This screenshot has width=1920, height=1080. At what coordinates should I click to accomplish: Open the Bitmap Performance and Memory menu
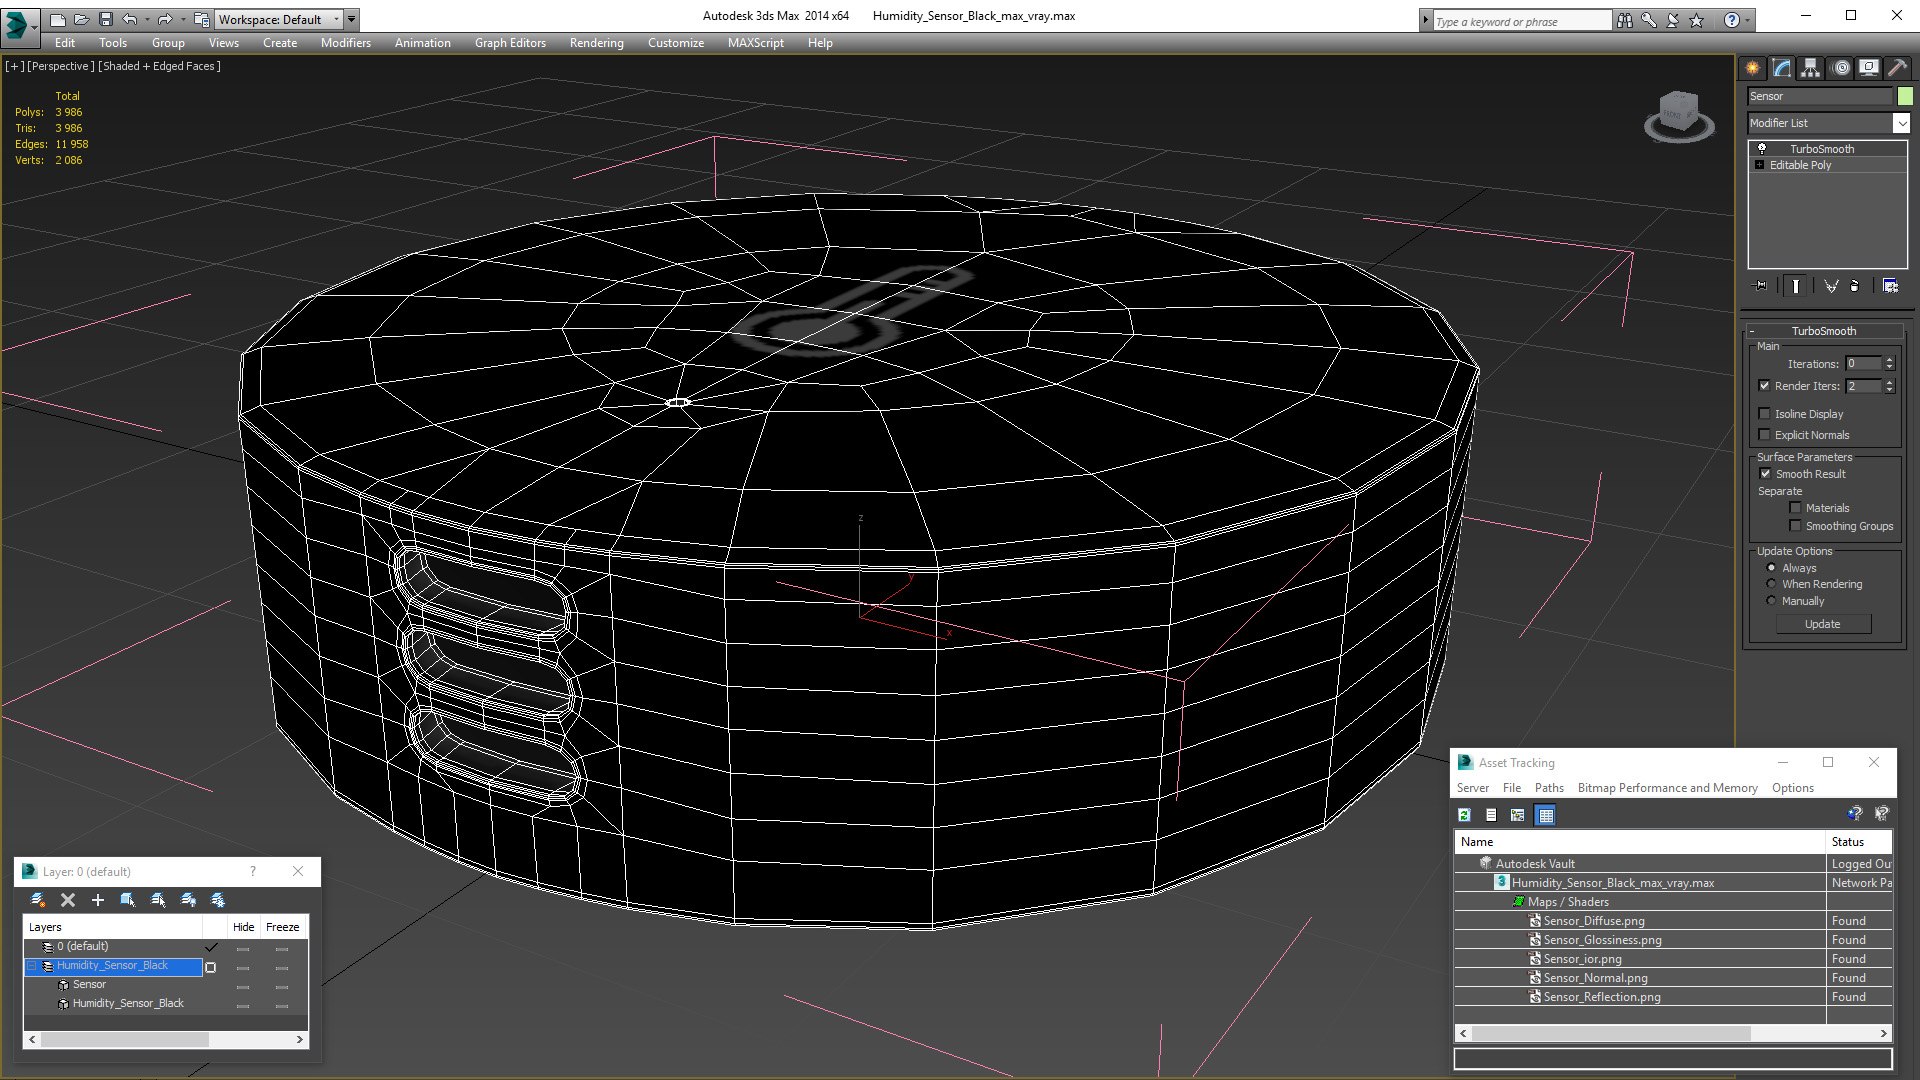point(1667,788)
